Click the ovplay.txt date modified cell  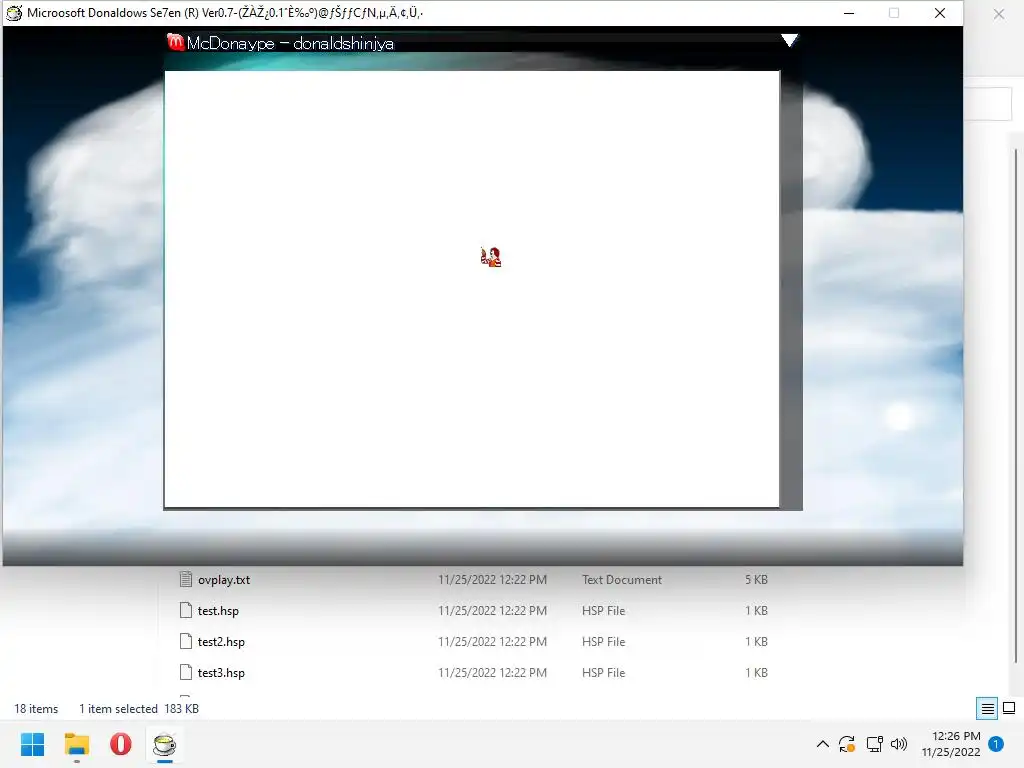(492, 579)
